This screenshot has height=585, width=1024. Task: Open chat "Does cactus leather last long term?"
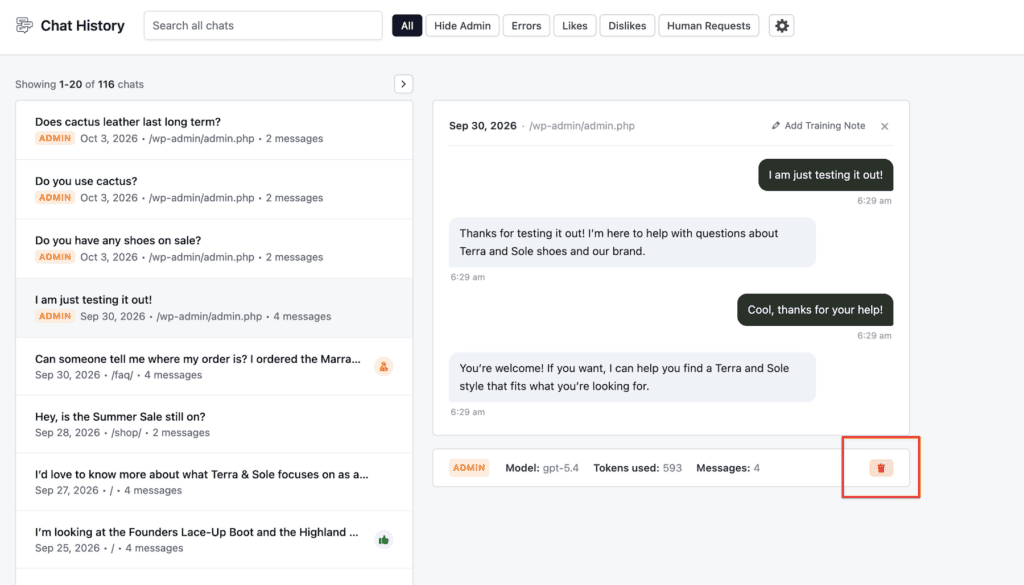click(214, 130)
